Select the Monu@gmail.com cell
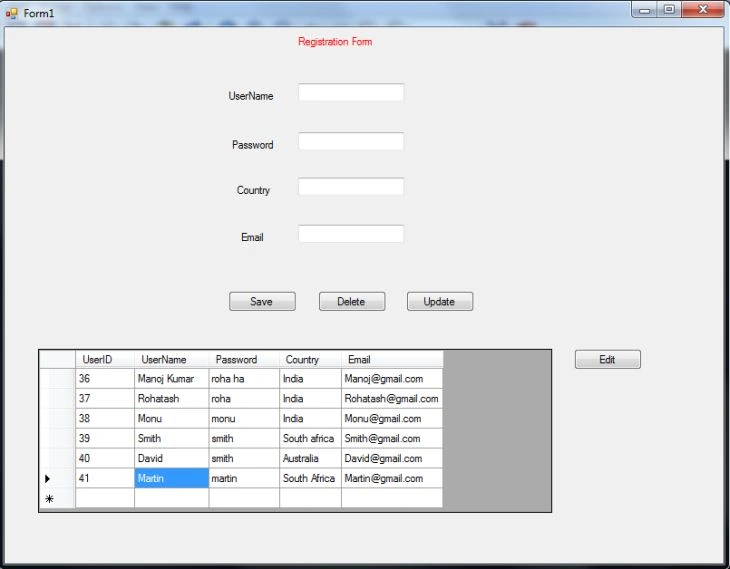Viewport: 730px width, 569px height. click(392, 418)
